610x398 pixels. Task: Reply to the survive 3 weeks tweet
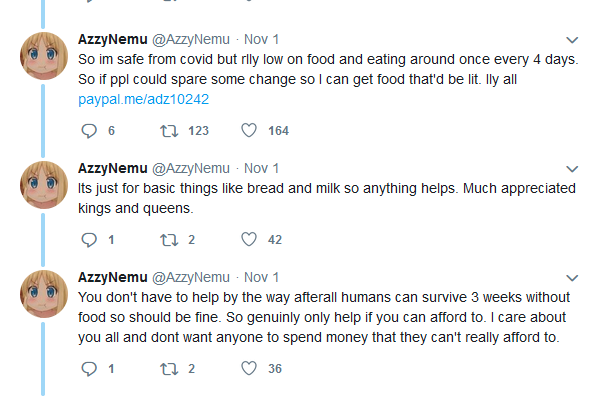(x=89, y=369)
